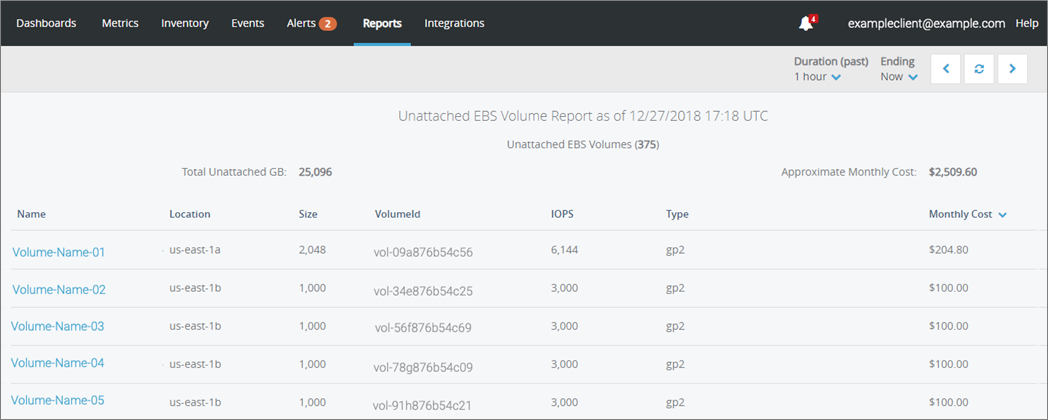
Task: Open the Volume-Name-04 link
Action: click(57, 363)
